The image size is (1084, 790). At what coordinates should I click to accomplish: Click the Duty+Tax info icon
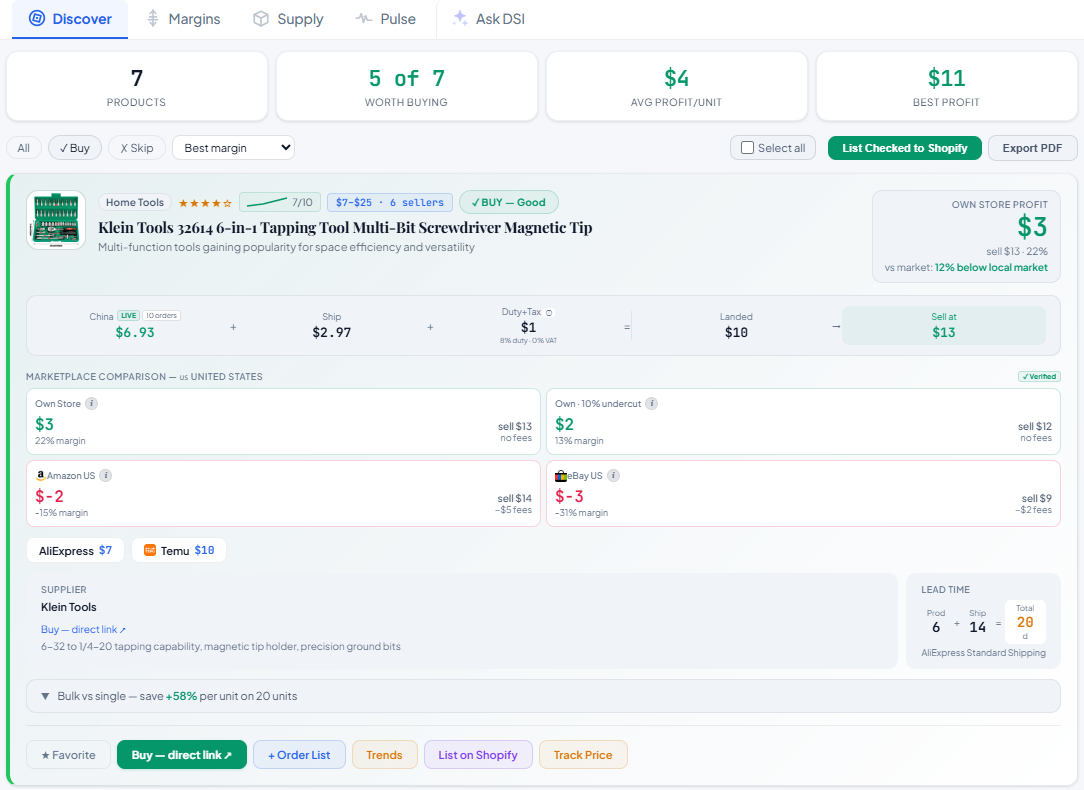click(x=549, y=312)
